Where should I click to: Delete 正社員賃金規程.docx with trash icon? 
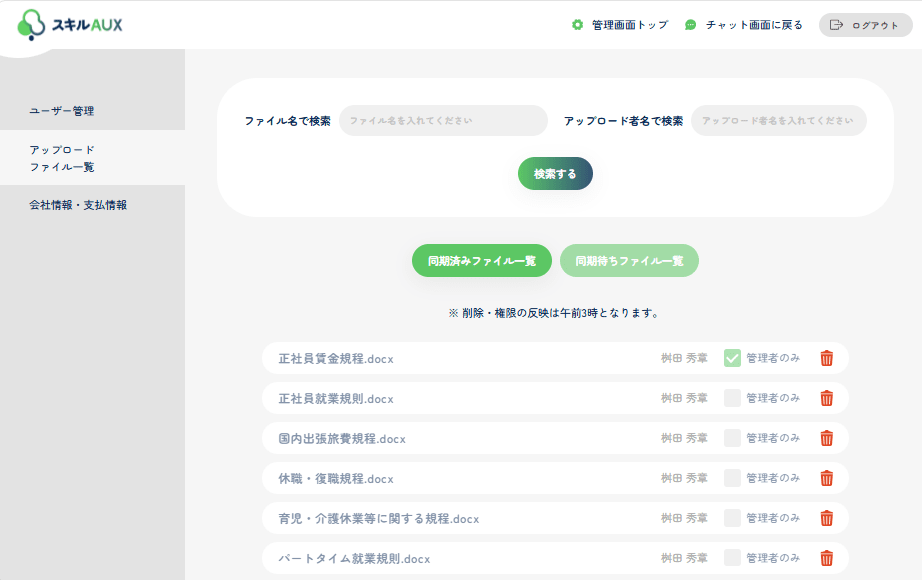point(827,358)
